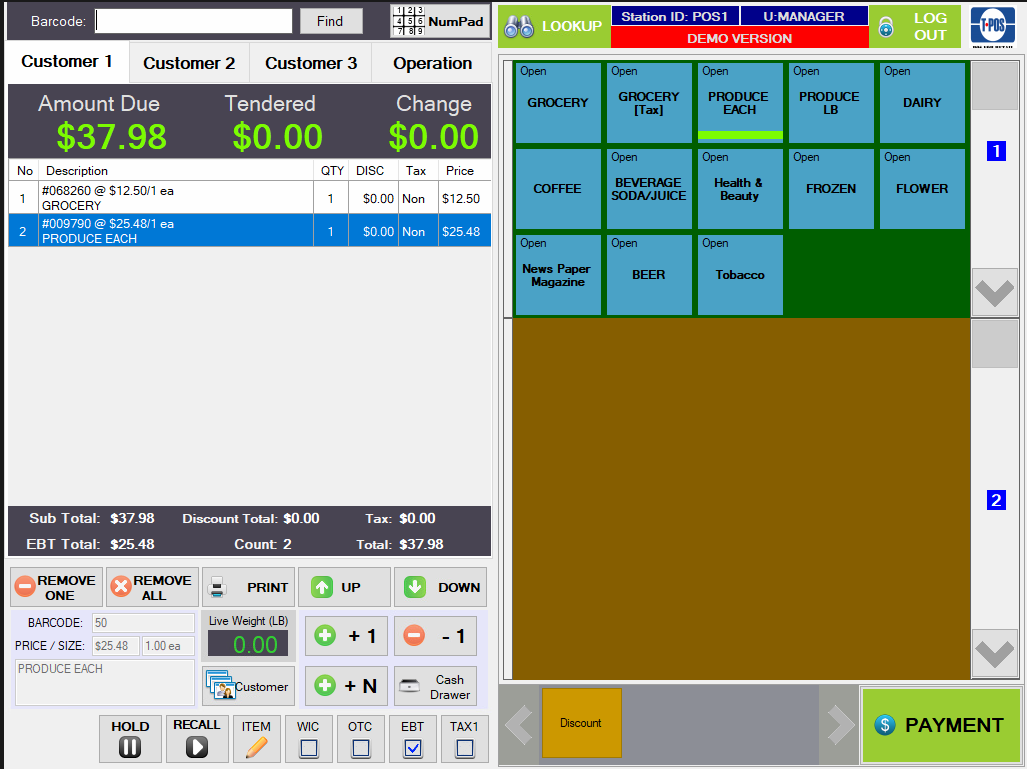
Task: Click the Description column header
Action: [x=176, y=171]
